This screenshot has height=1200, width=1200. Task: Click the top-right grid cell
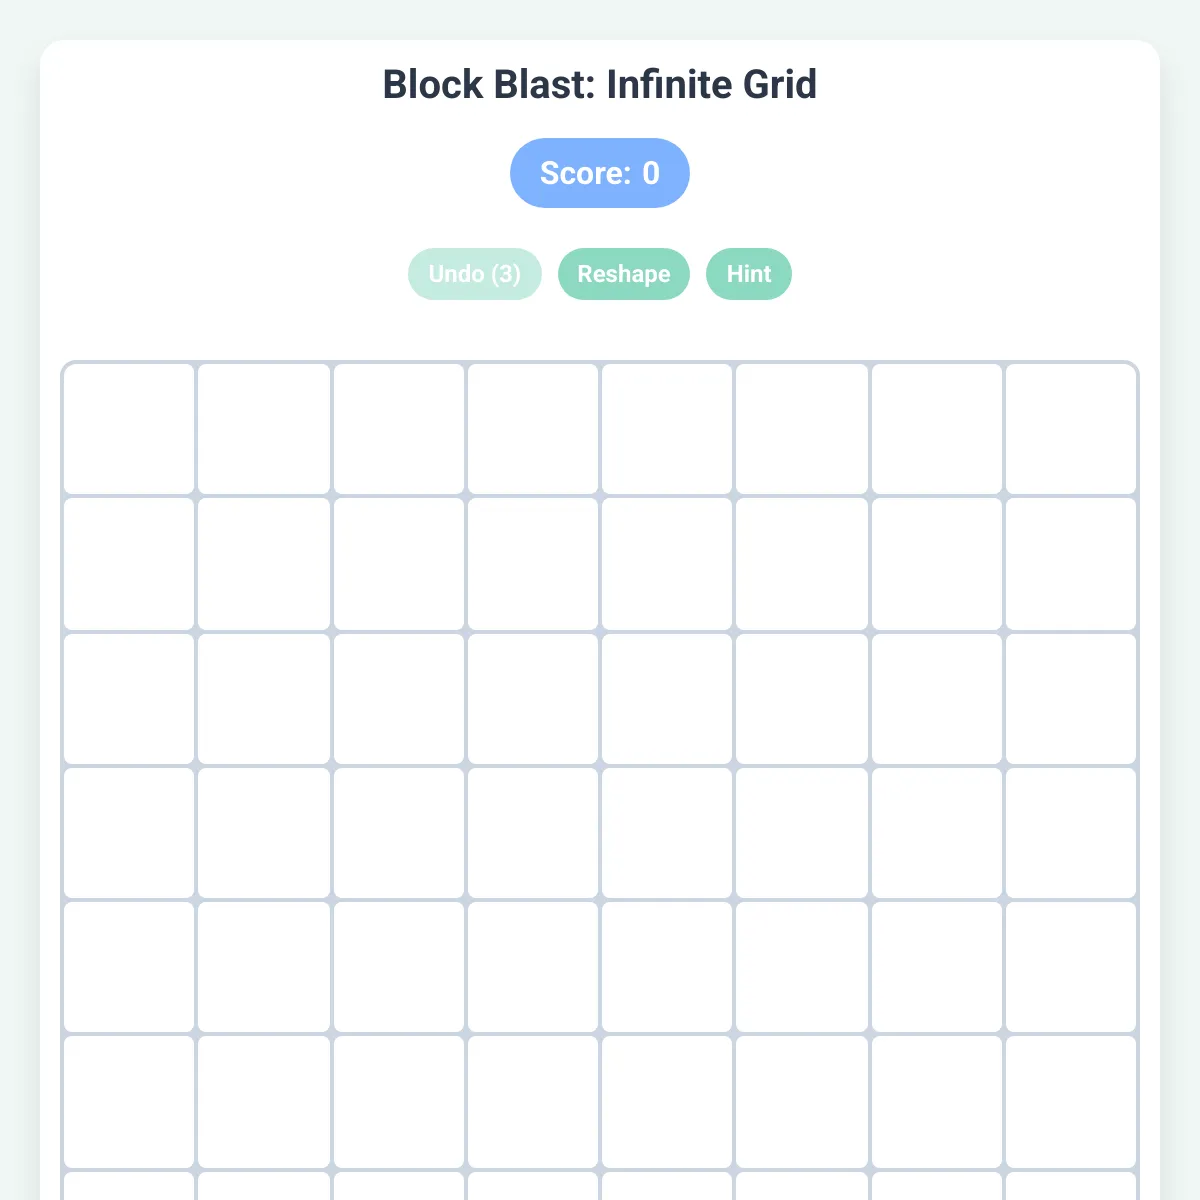click(1070, 428)
